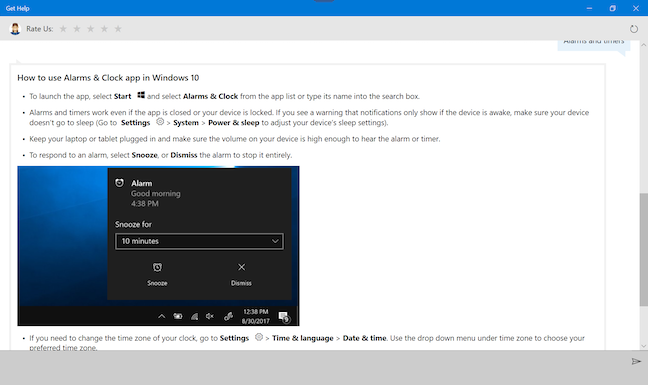Click the battery icon in the pictured taskbar

pos(178,316)
